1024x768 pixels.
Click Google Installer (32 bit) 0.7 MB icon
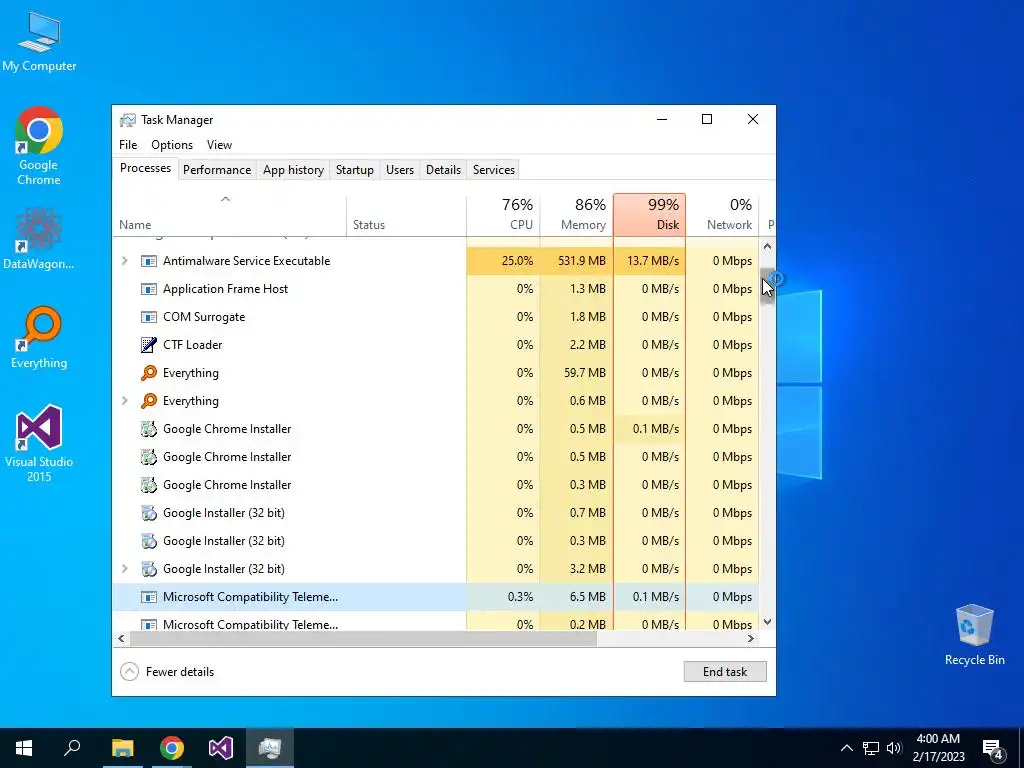[x=149, y=513]
